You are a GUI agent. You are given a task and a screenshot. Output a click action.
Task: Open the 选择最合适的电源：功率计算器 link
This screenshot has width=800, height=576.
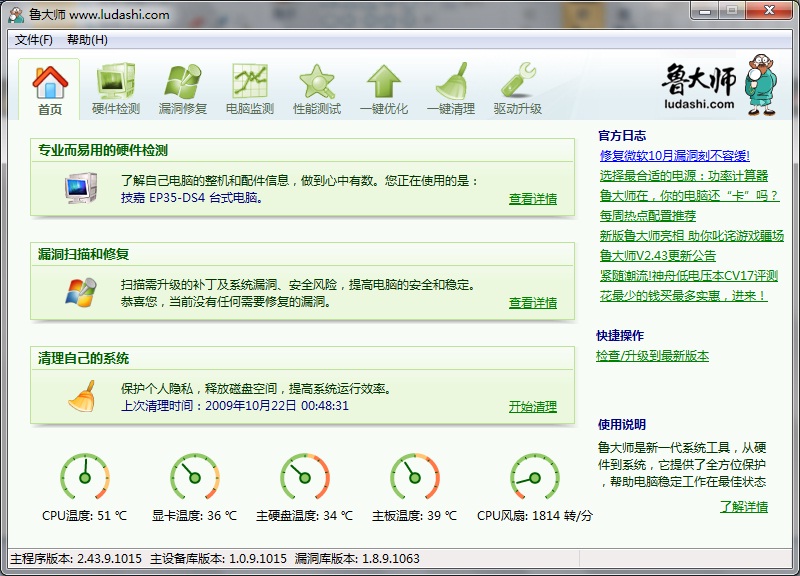[x=684, y=176]
